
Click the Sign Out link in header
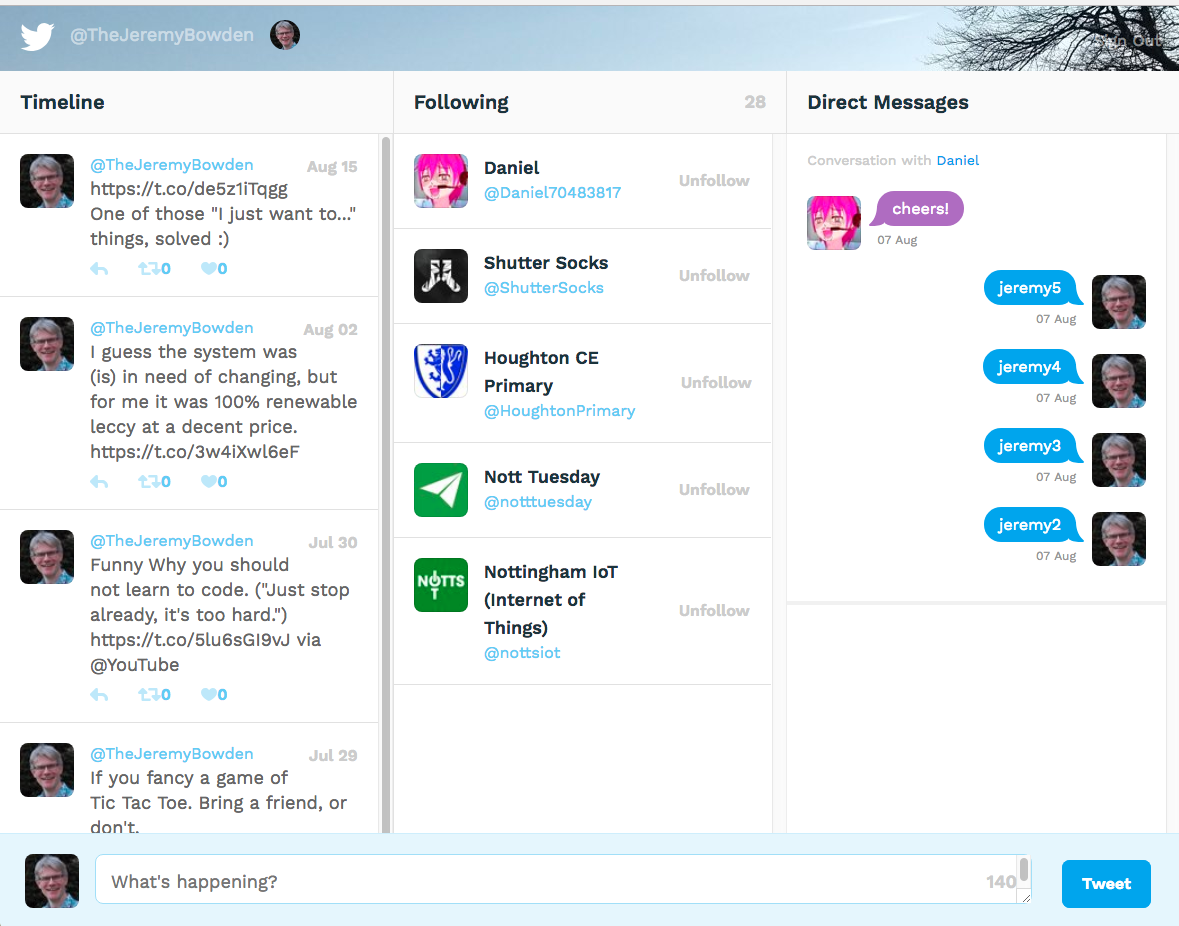click(1126, 41)
